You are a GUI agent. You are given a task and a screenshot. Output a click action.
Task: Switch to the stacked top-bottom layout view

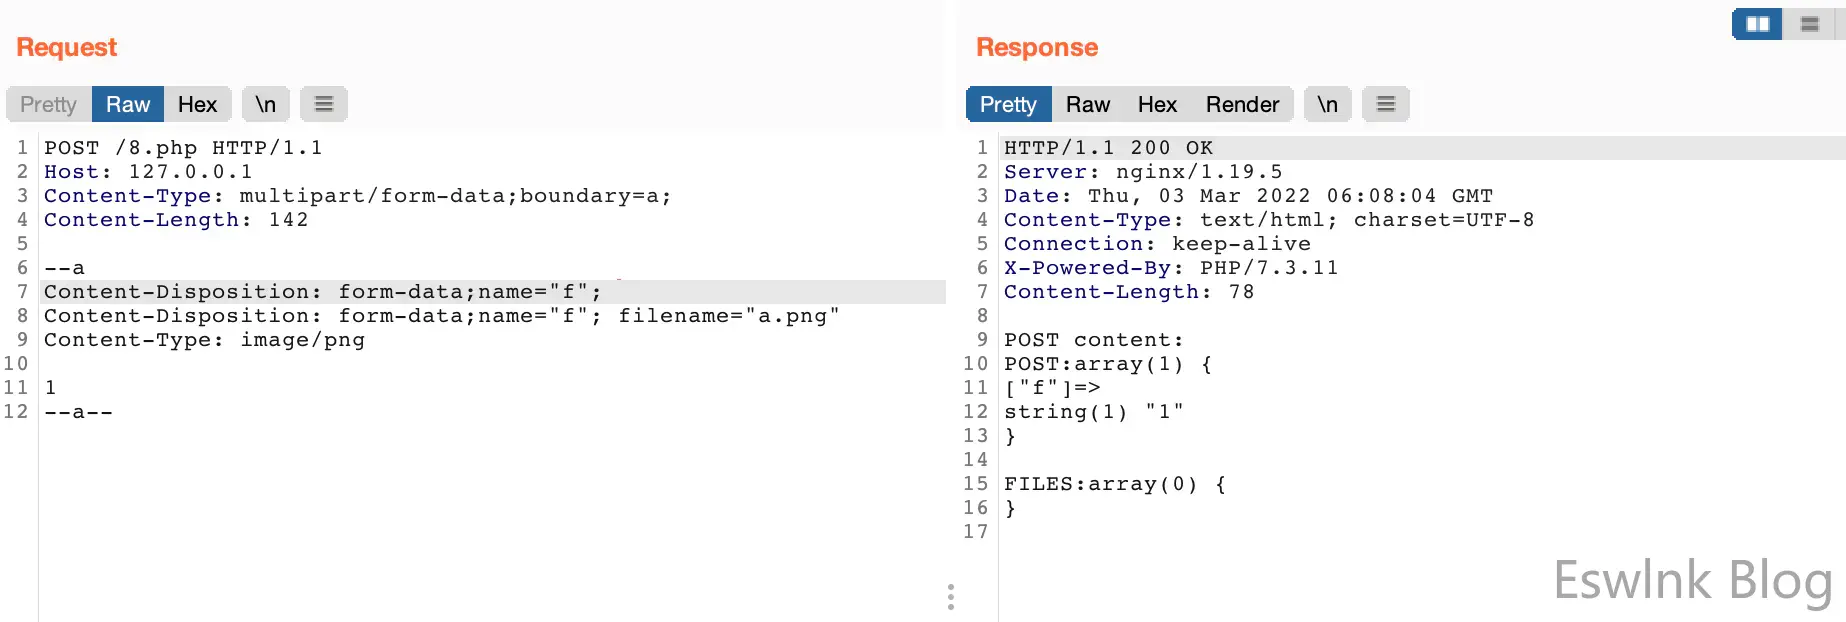click(1809, 24)
